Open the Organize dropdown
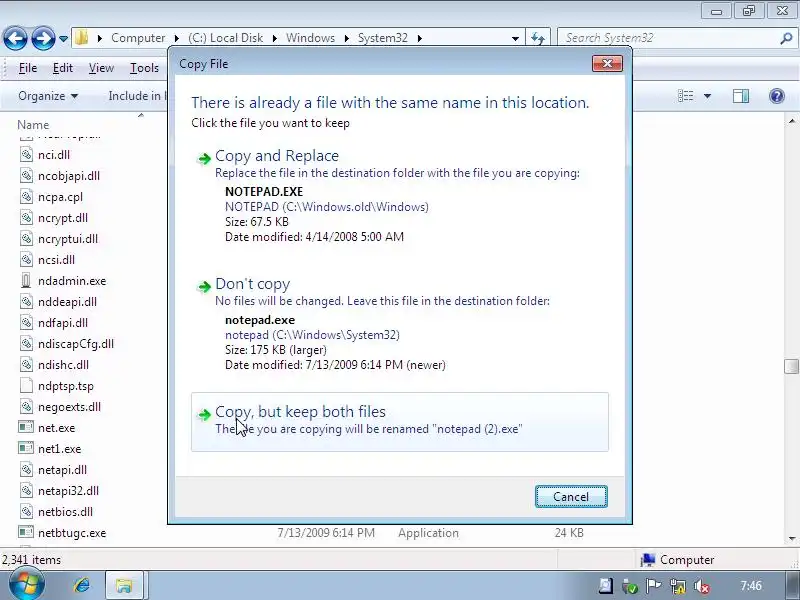 (48, 96)
